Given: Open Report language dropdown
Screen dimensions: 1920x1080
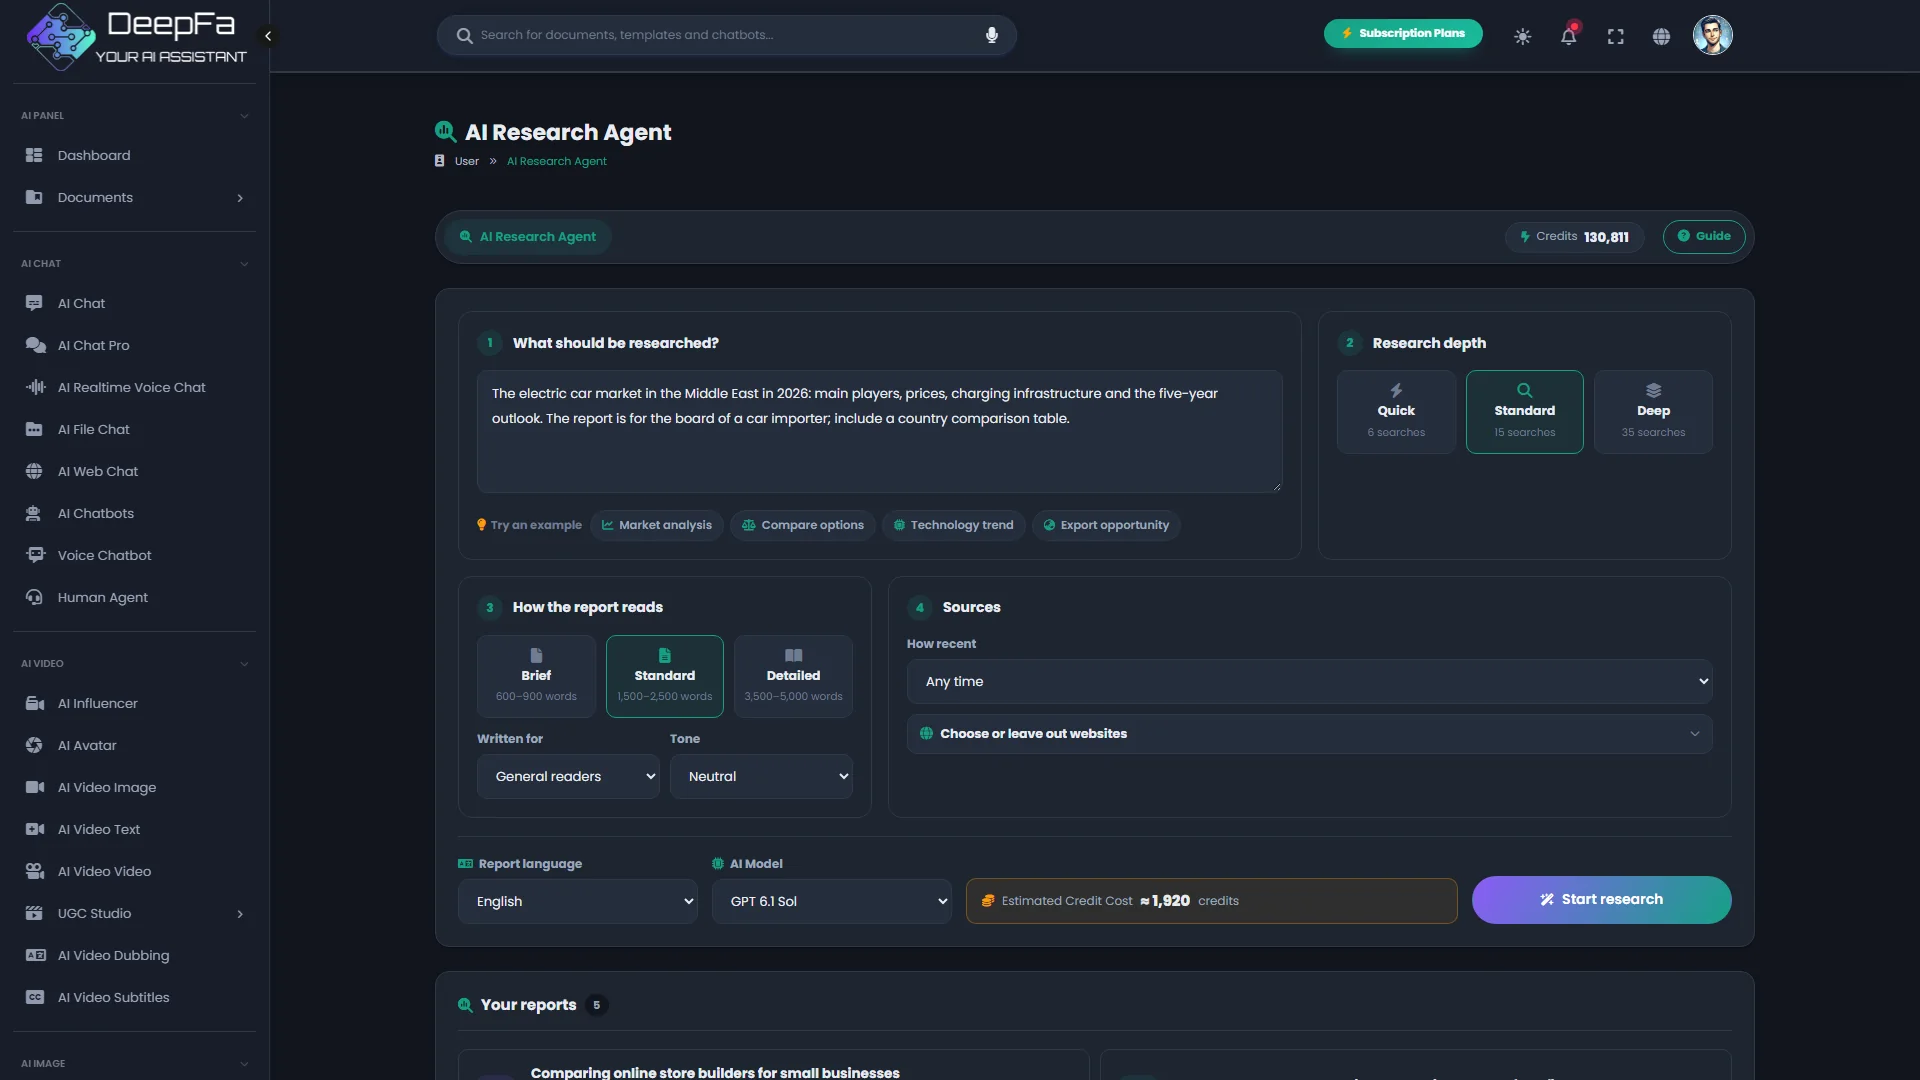Looking at the screenshot, I should click(x=577, y=901).
